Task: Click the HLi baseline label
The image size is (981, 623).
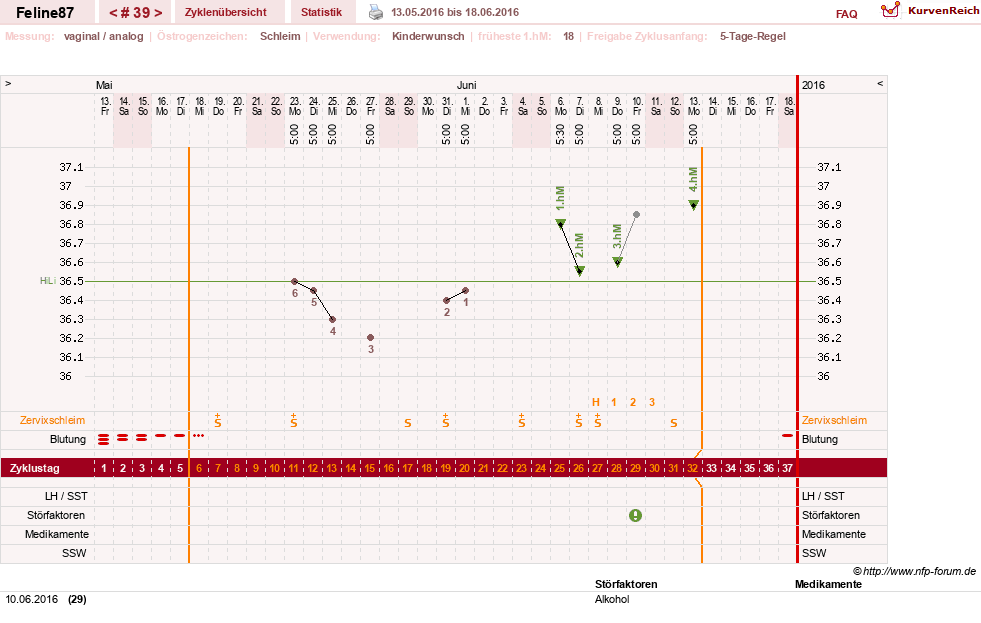Action: point(48,281)
